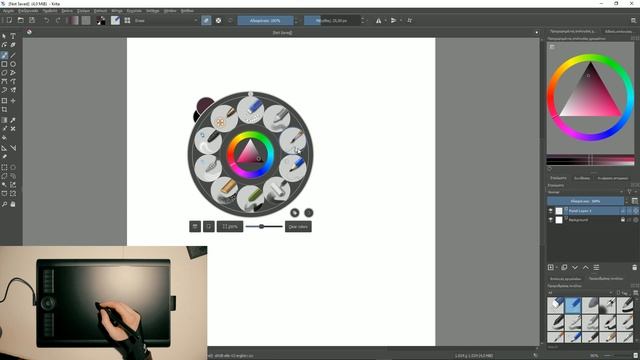Viewport: 640px width, 360px height.
Task: Expand horizontal mirror options arrow
Action: coord(385,20)
